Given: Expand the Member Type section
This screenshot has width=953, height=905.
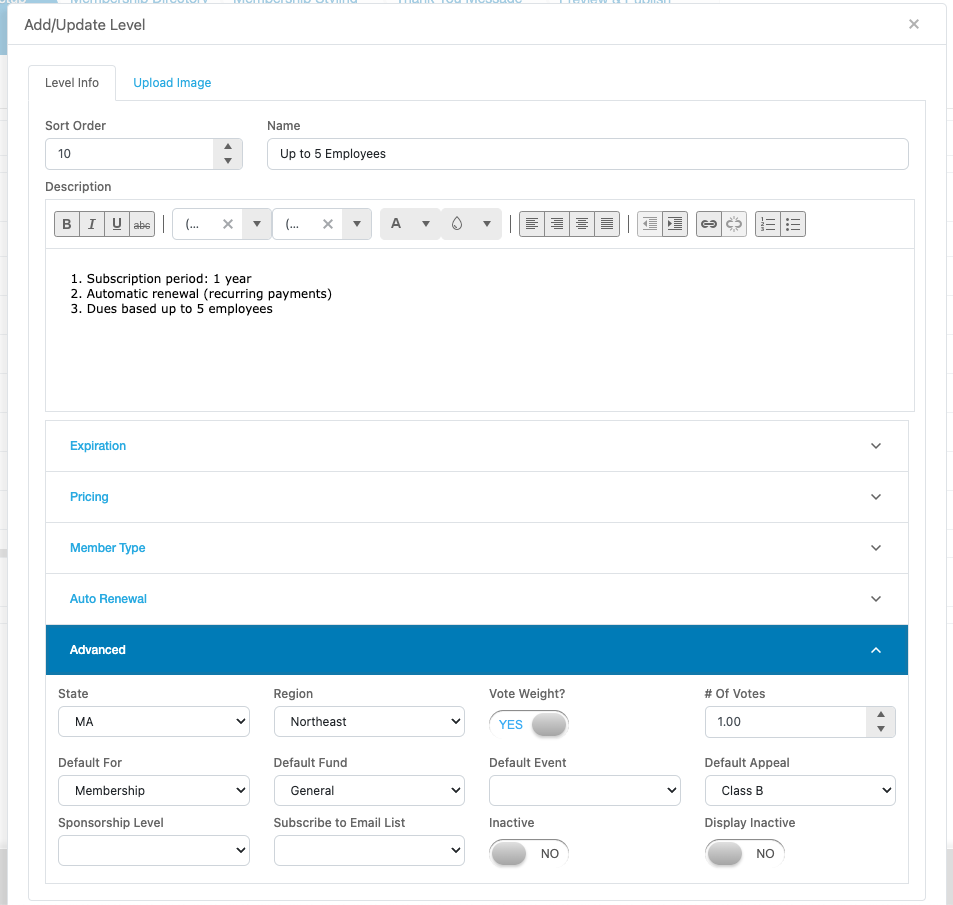Looking at the screenshot, I should click(476, 548).
